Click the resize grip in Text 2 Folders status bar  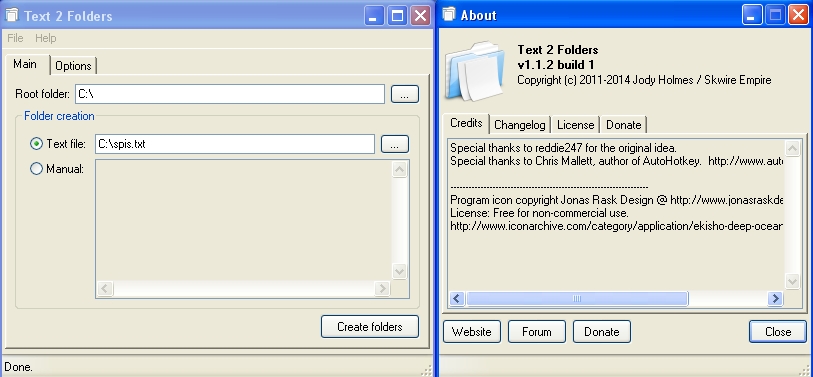pyautogui.click(x=426, y=370)
